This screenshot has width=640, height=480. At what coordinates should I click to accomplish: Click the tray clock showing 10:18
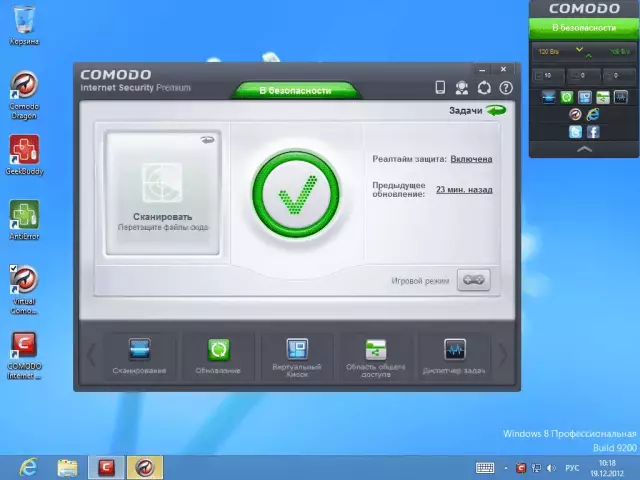607,468
